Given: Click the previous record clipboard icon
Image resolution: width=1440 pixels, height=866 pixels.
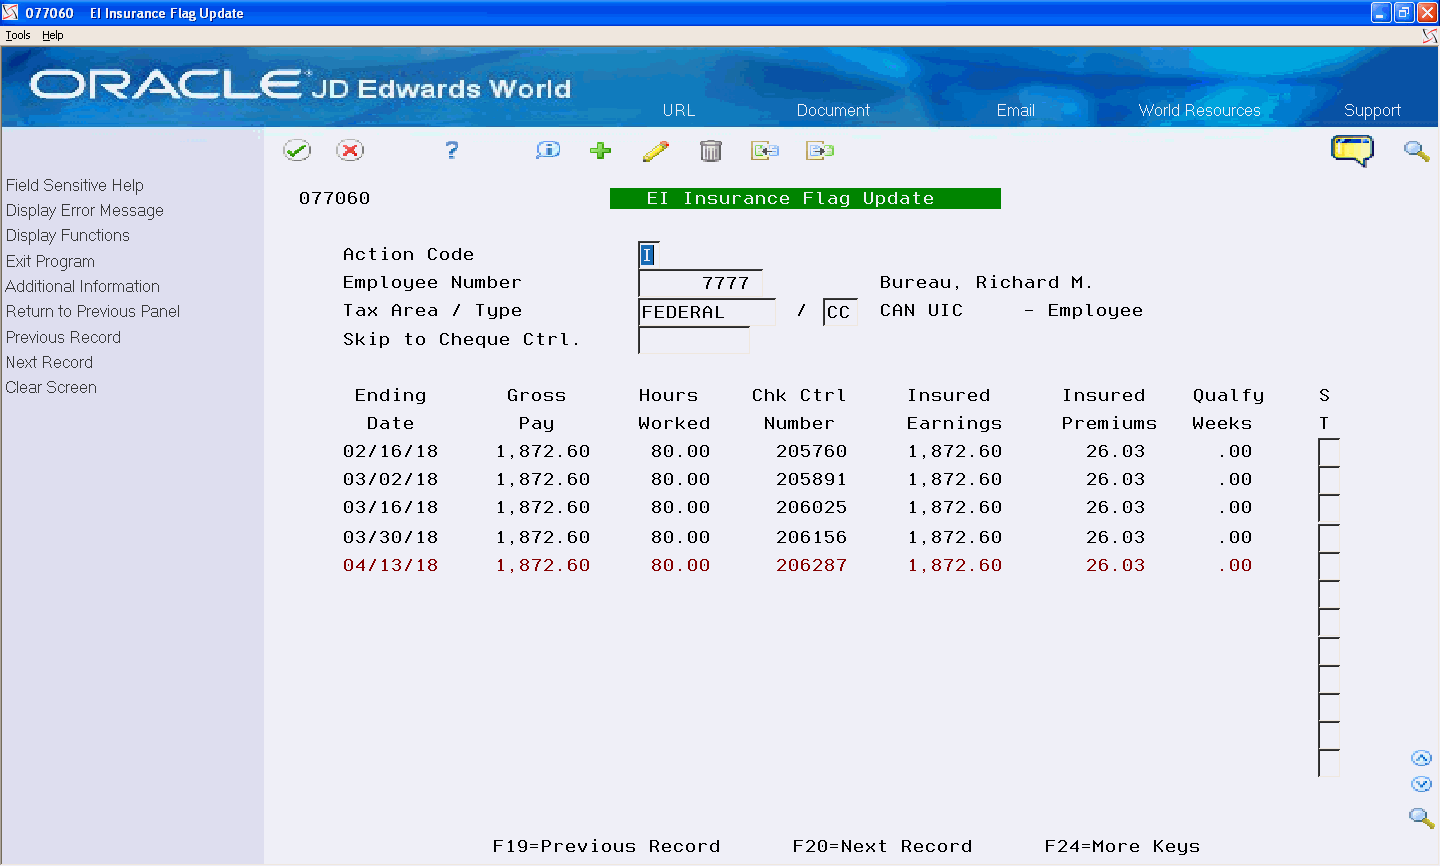Looking at the screenshot, I should [765, 150].
